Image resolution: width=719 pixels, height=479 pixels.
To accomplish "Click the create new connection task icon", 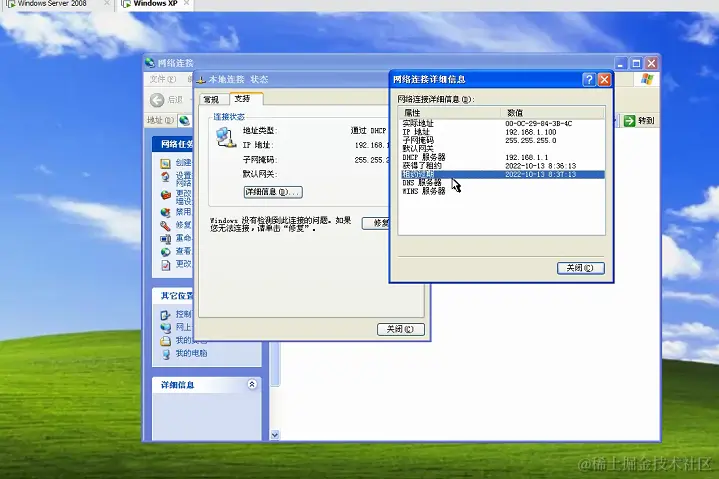I will [166, 163].
